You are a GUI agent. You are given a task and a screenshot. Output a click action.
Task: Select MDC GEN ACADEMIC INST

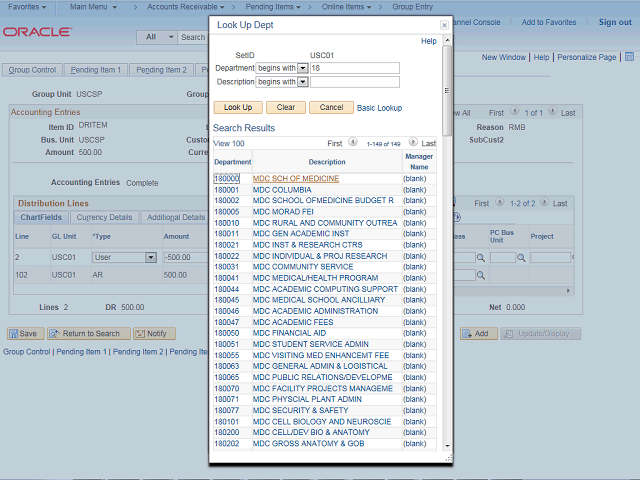click(x=301, y=233)
